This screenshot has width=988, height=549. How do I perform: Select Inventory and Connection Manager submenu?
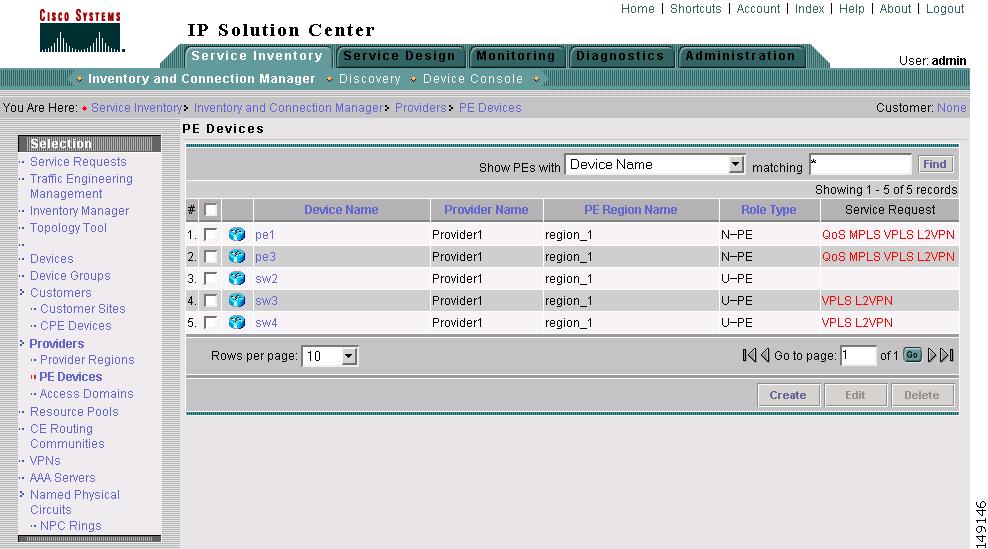pyautogui.click(x=202, y=79)
